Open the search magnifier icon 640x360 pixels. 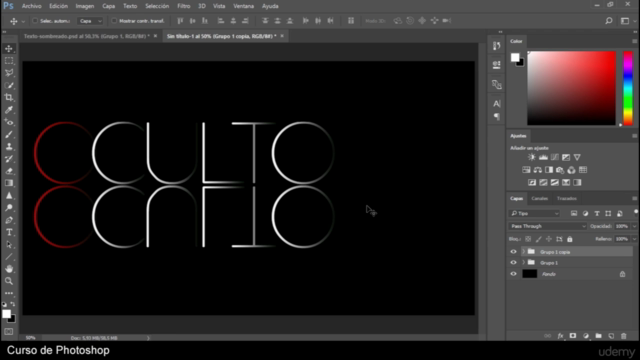[x=609, y=21]
